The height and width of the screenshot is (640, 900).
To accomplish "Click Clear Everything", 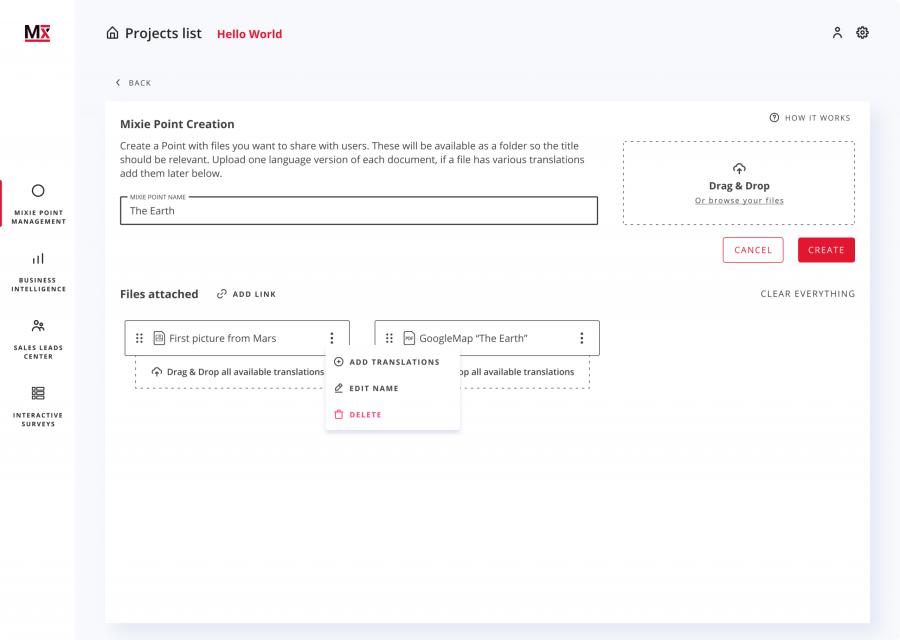I will pos(807,294).
